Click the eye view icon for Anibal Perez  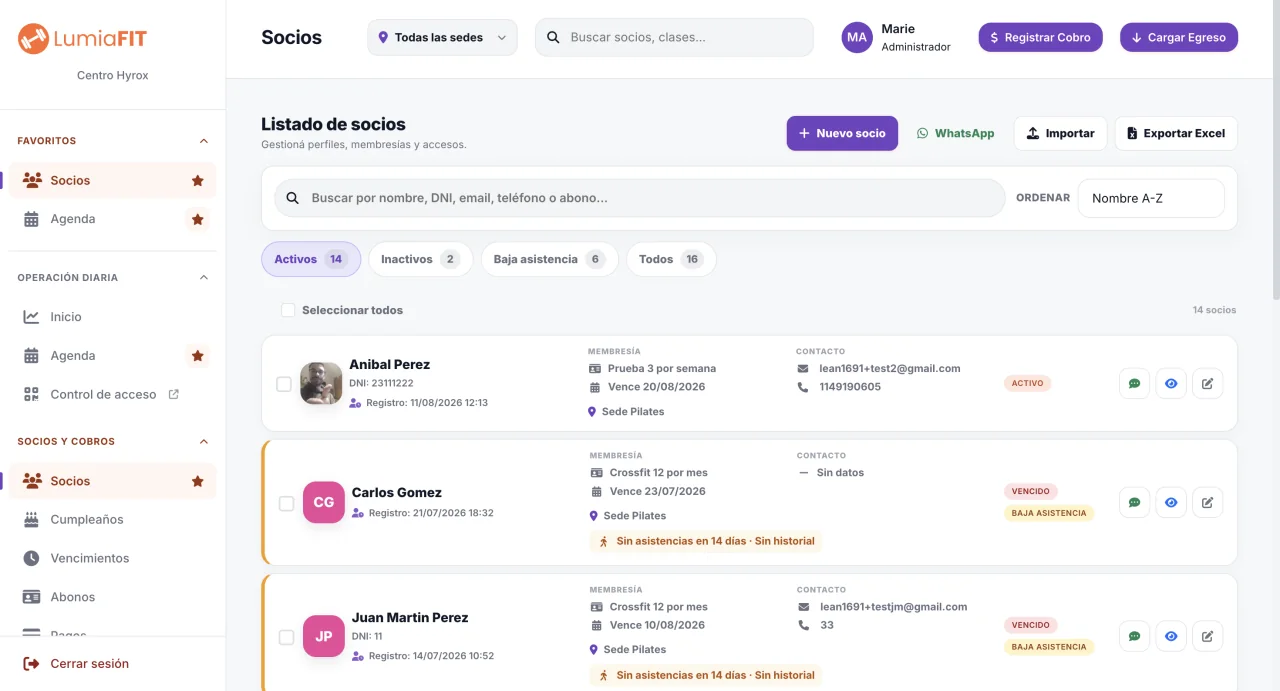pos(1171,383)
